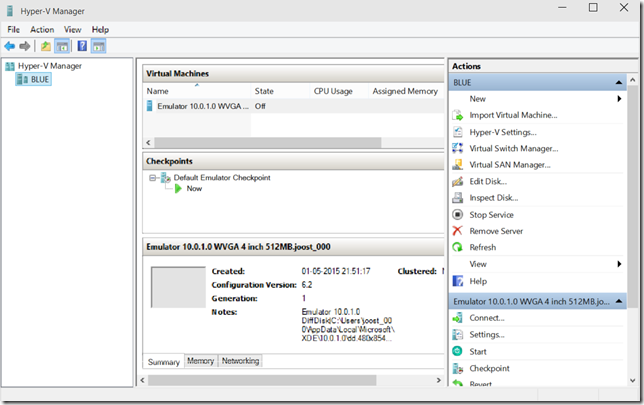The image size is (644, 405).
Task: Sort by the Name column header
Action: coord(197,91)
